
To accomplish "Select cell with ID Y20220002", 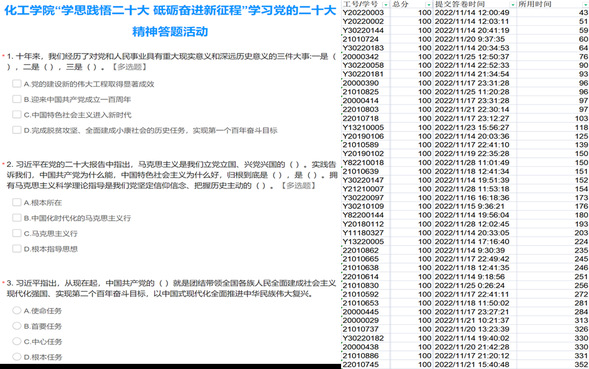I will pos(365,21).
